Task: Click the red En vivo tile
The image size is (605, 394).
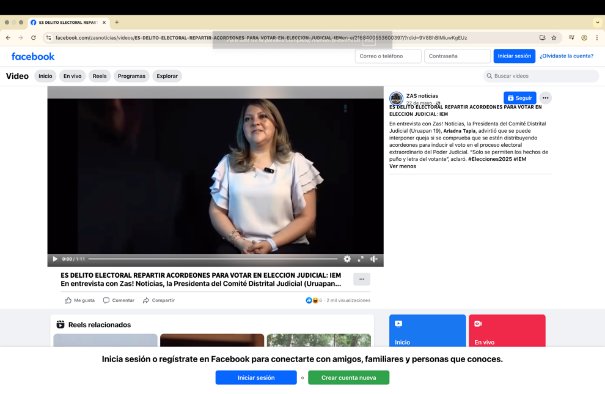Action: (507, 330)
